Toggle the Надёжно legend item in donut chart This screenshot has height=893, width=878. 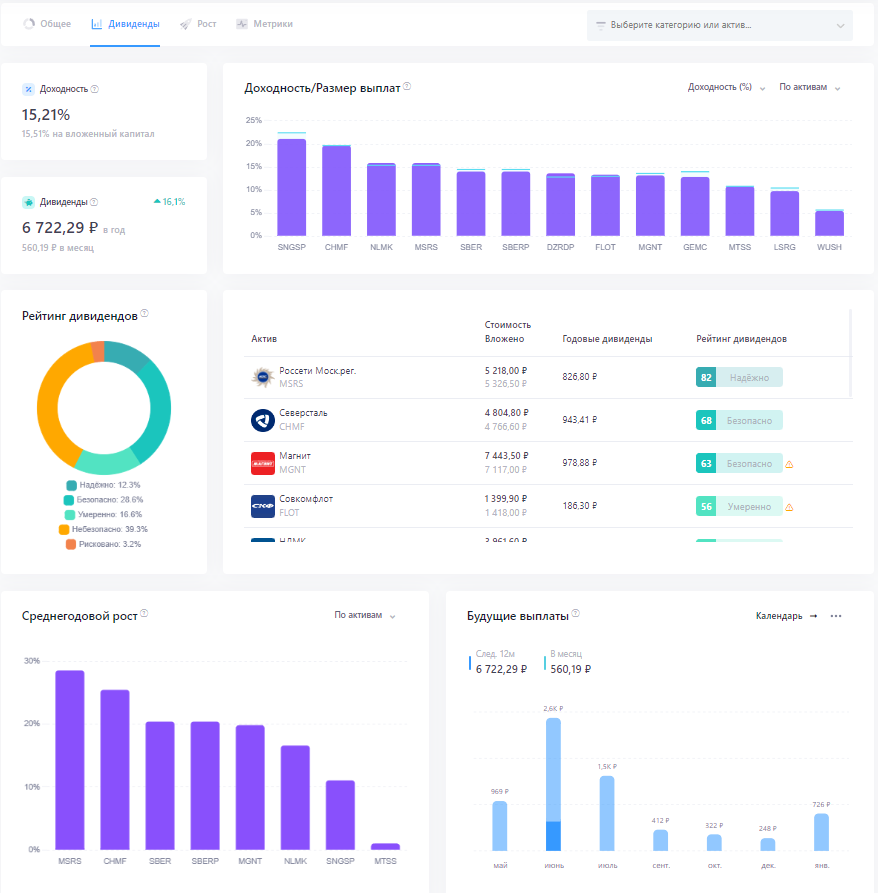(x=103, y=485)
